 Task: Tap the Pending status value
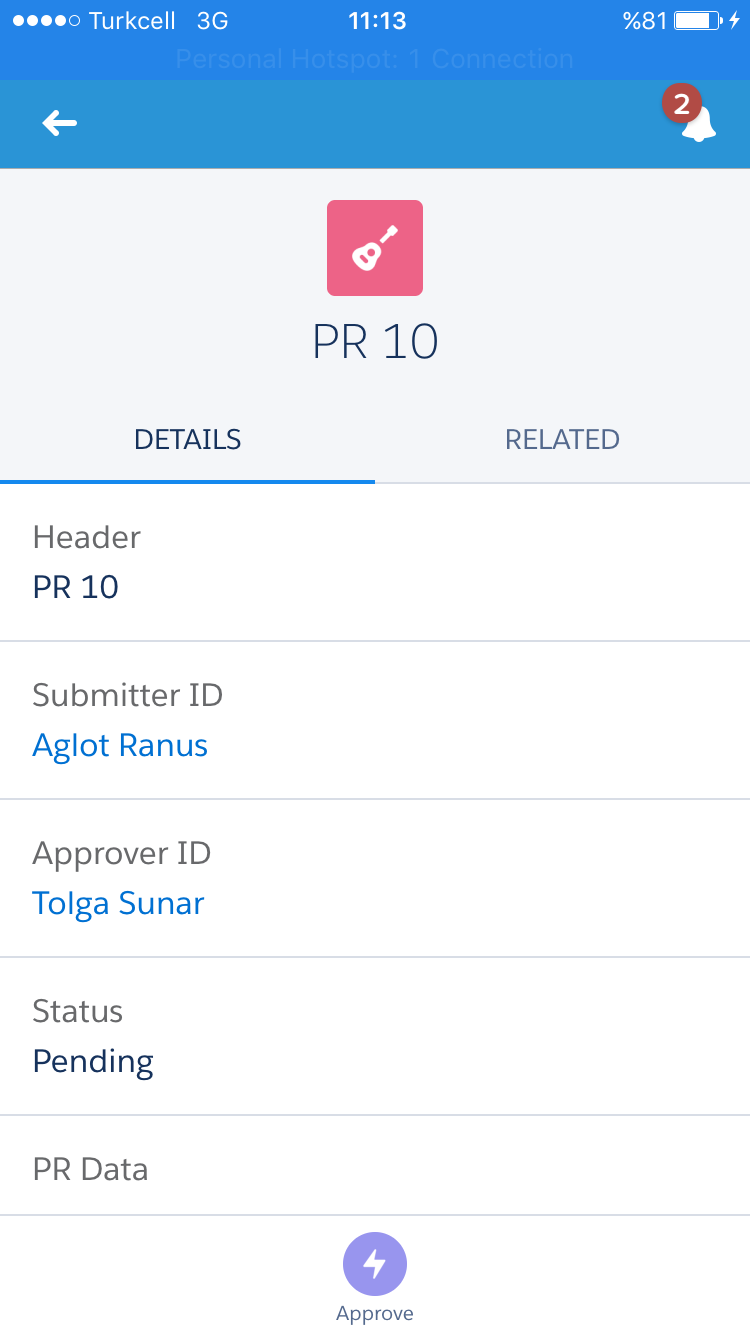tap(93, 1061)
